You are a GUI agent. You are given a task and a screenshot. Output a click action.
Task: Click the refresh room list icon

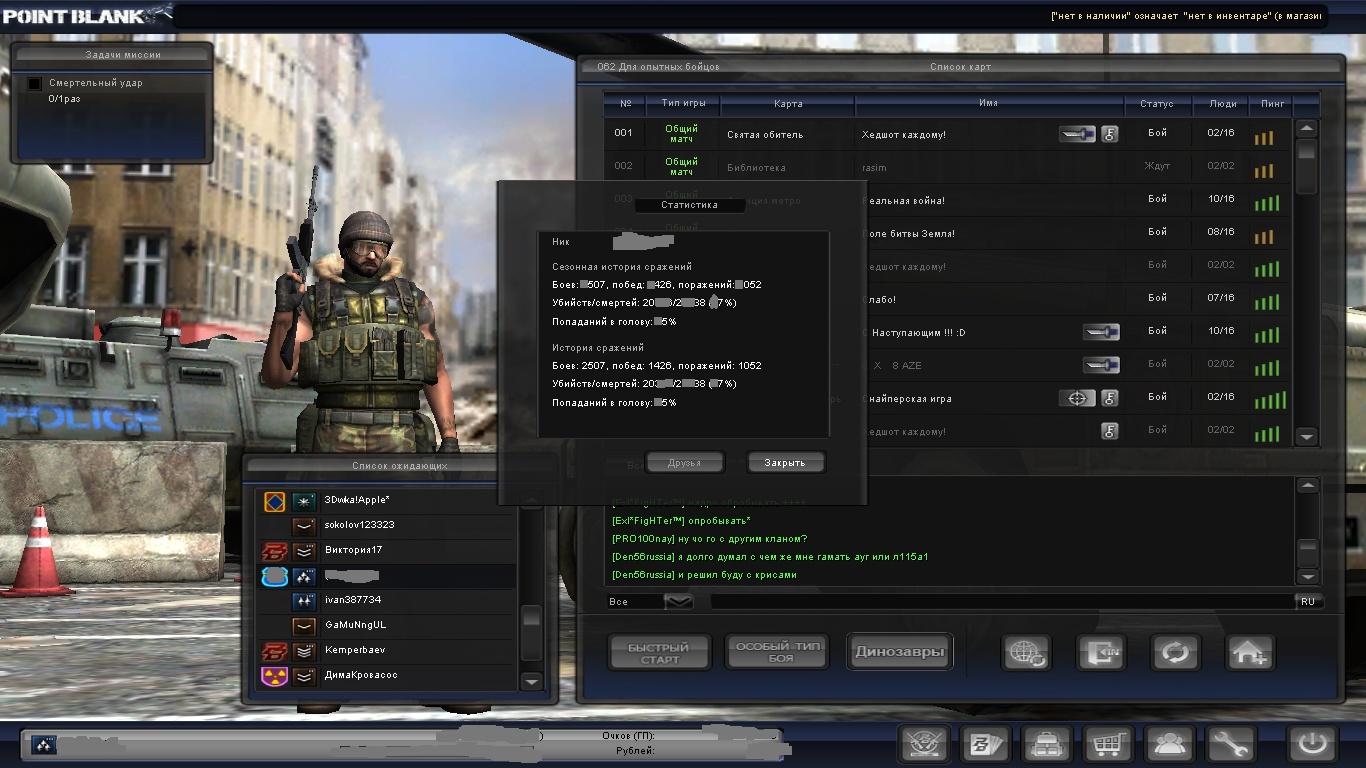coord(1175,653)
